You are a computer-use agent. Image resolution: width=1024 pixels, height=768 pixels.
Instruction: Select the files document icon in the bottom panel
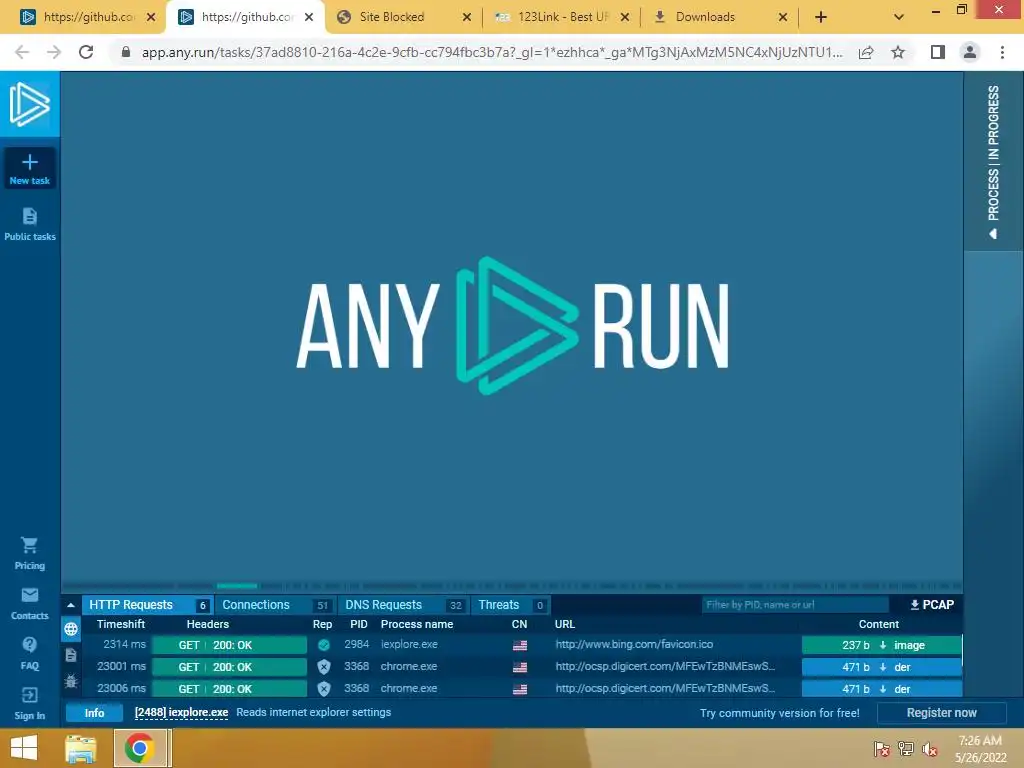71,655
